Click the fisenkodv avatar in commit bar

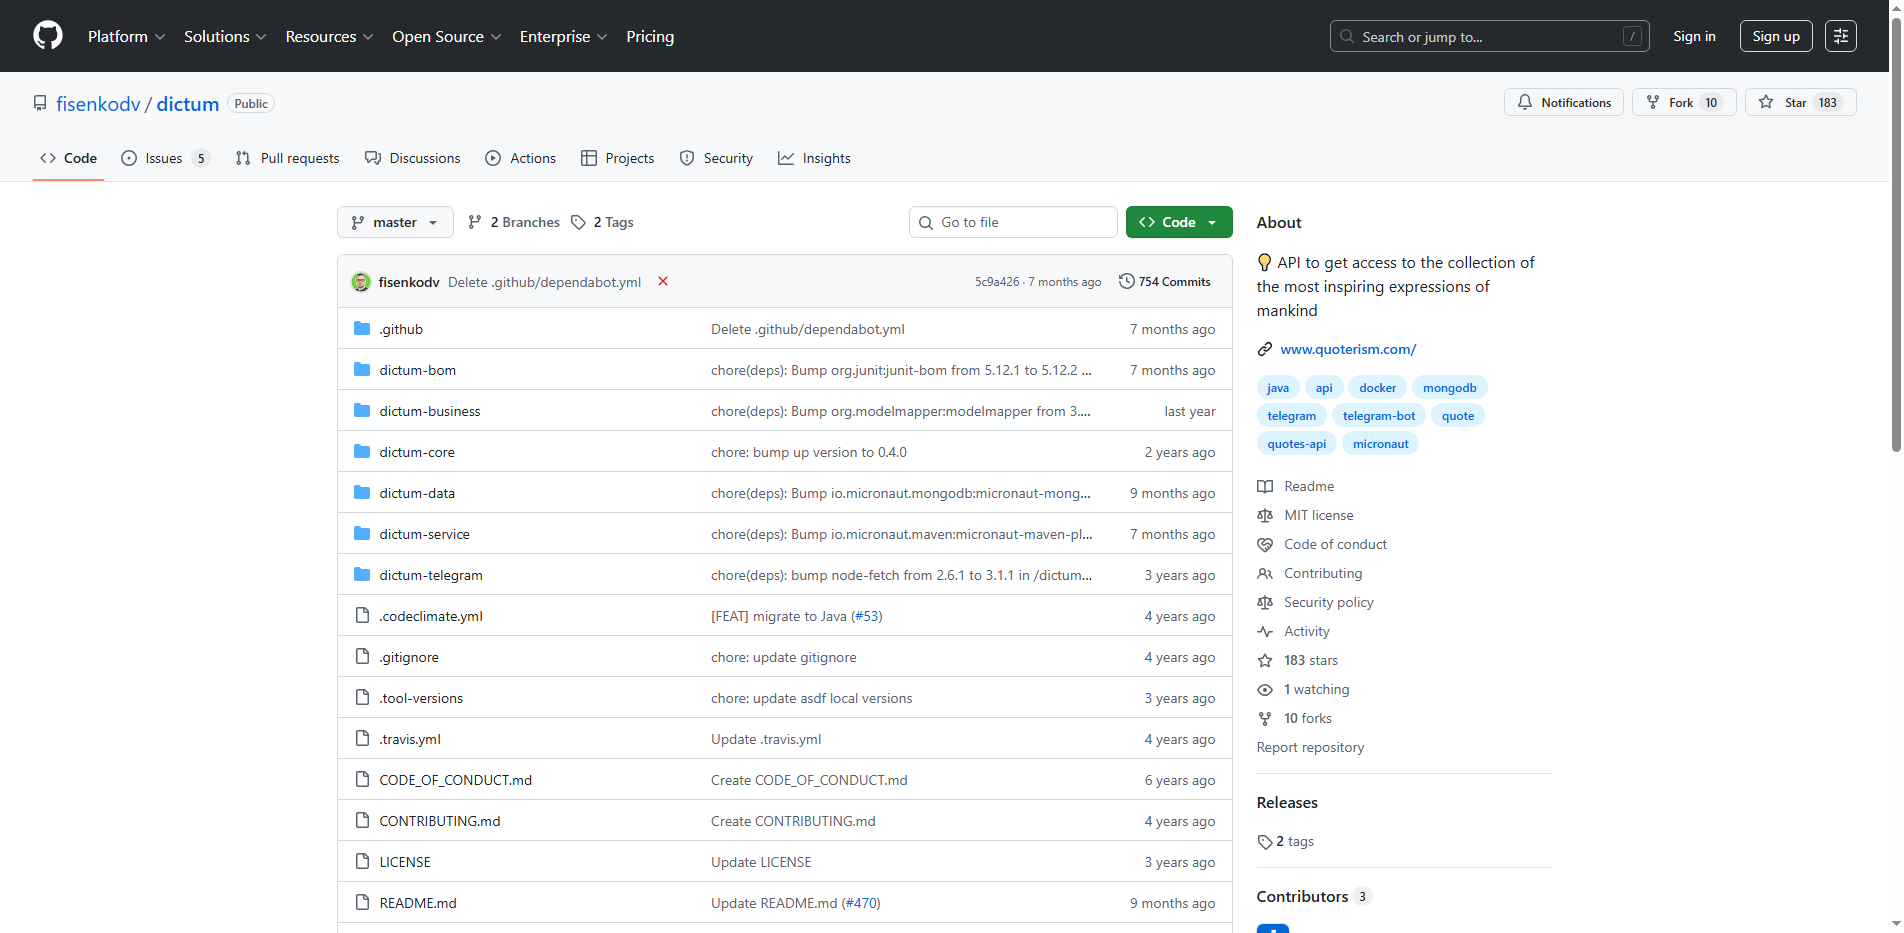[361, 282]
